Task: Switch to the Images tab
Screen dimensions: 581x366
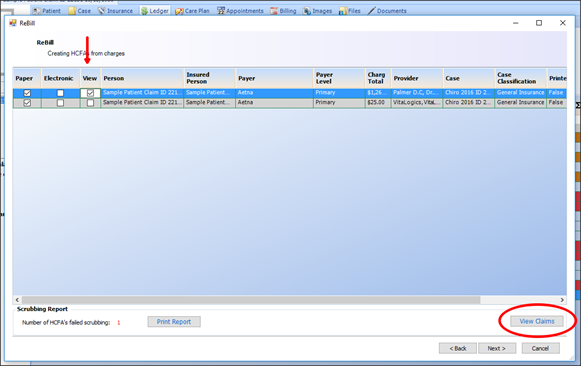Action: coord(318,11)
